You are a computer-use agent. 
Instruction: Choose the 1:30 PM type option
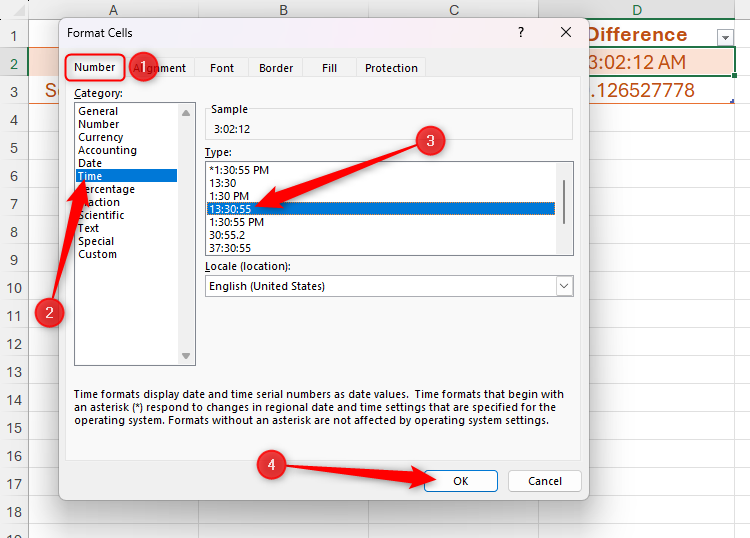pos(227,196)
